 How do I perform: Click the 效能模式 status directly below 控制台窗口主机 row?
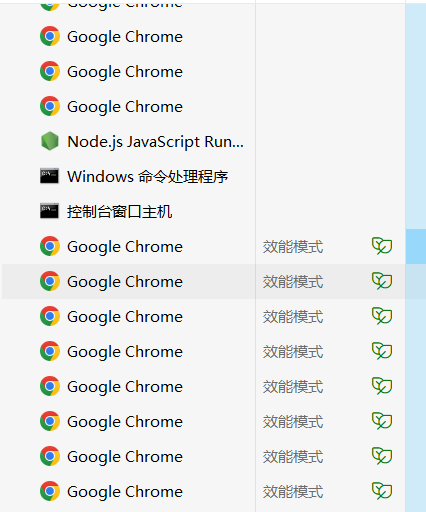tap(293, 247)
